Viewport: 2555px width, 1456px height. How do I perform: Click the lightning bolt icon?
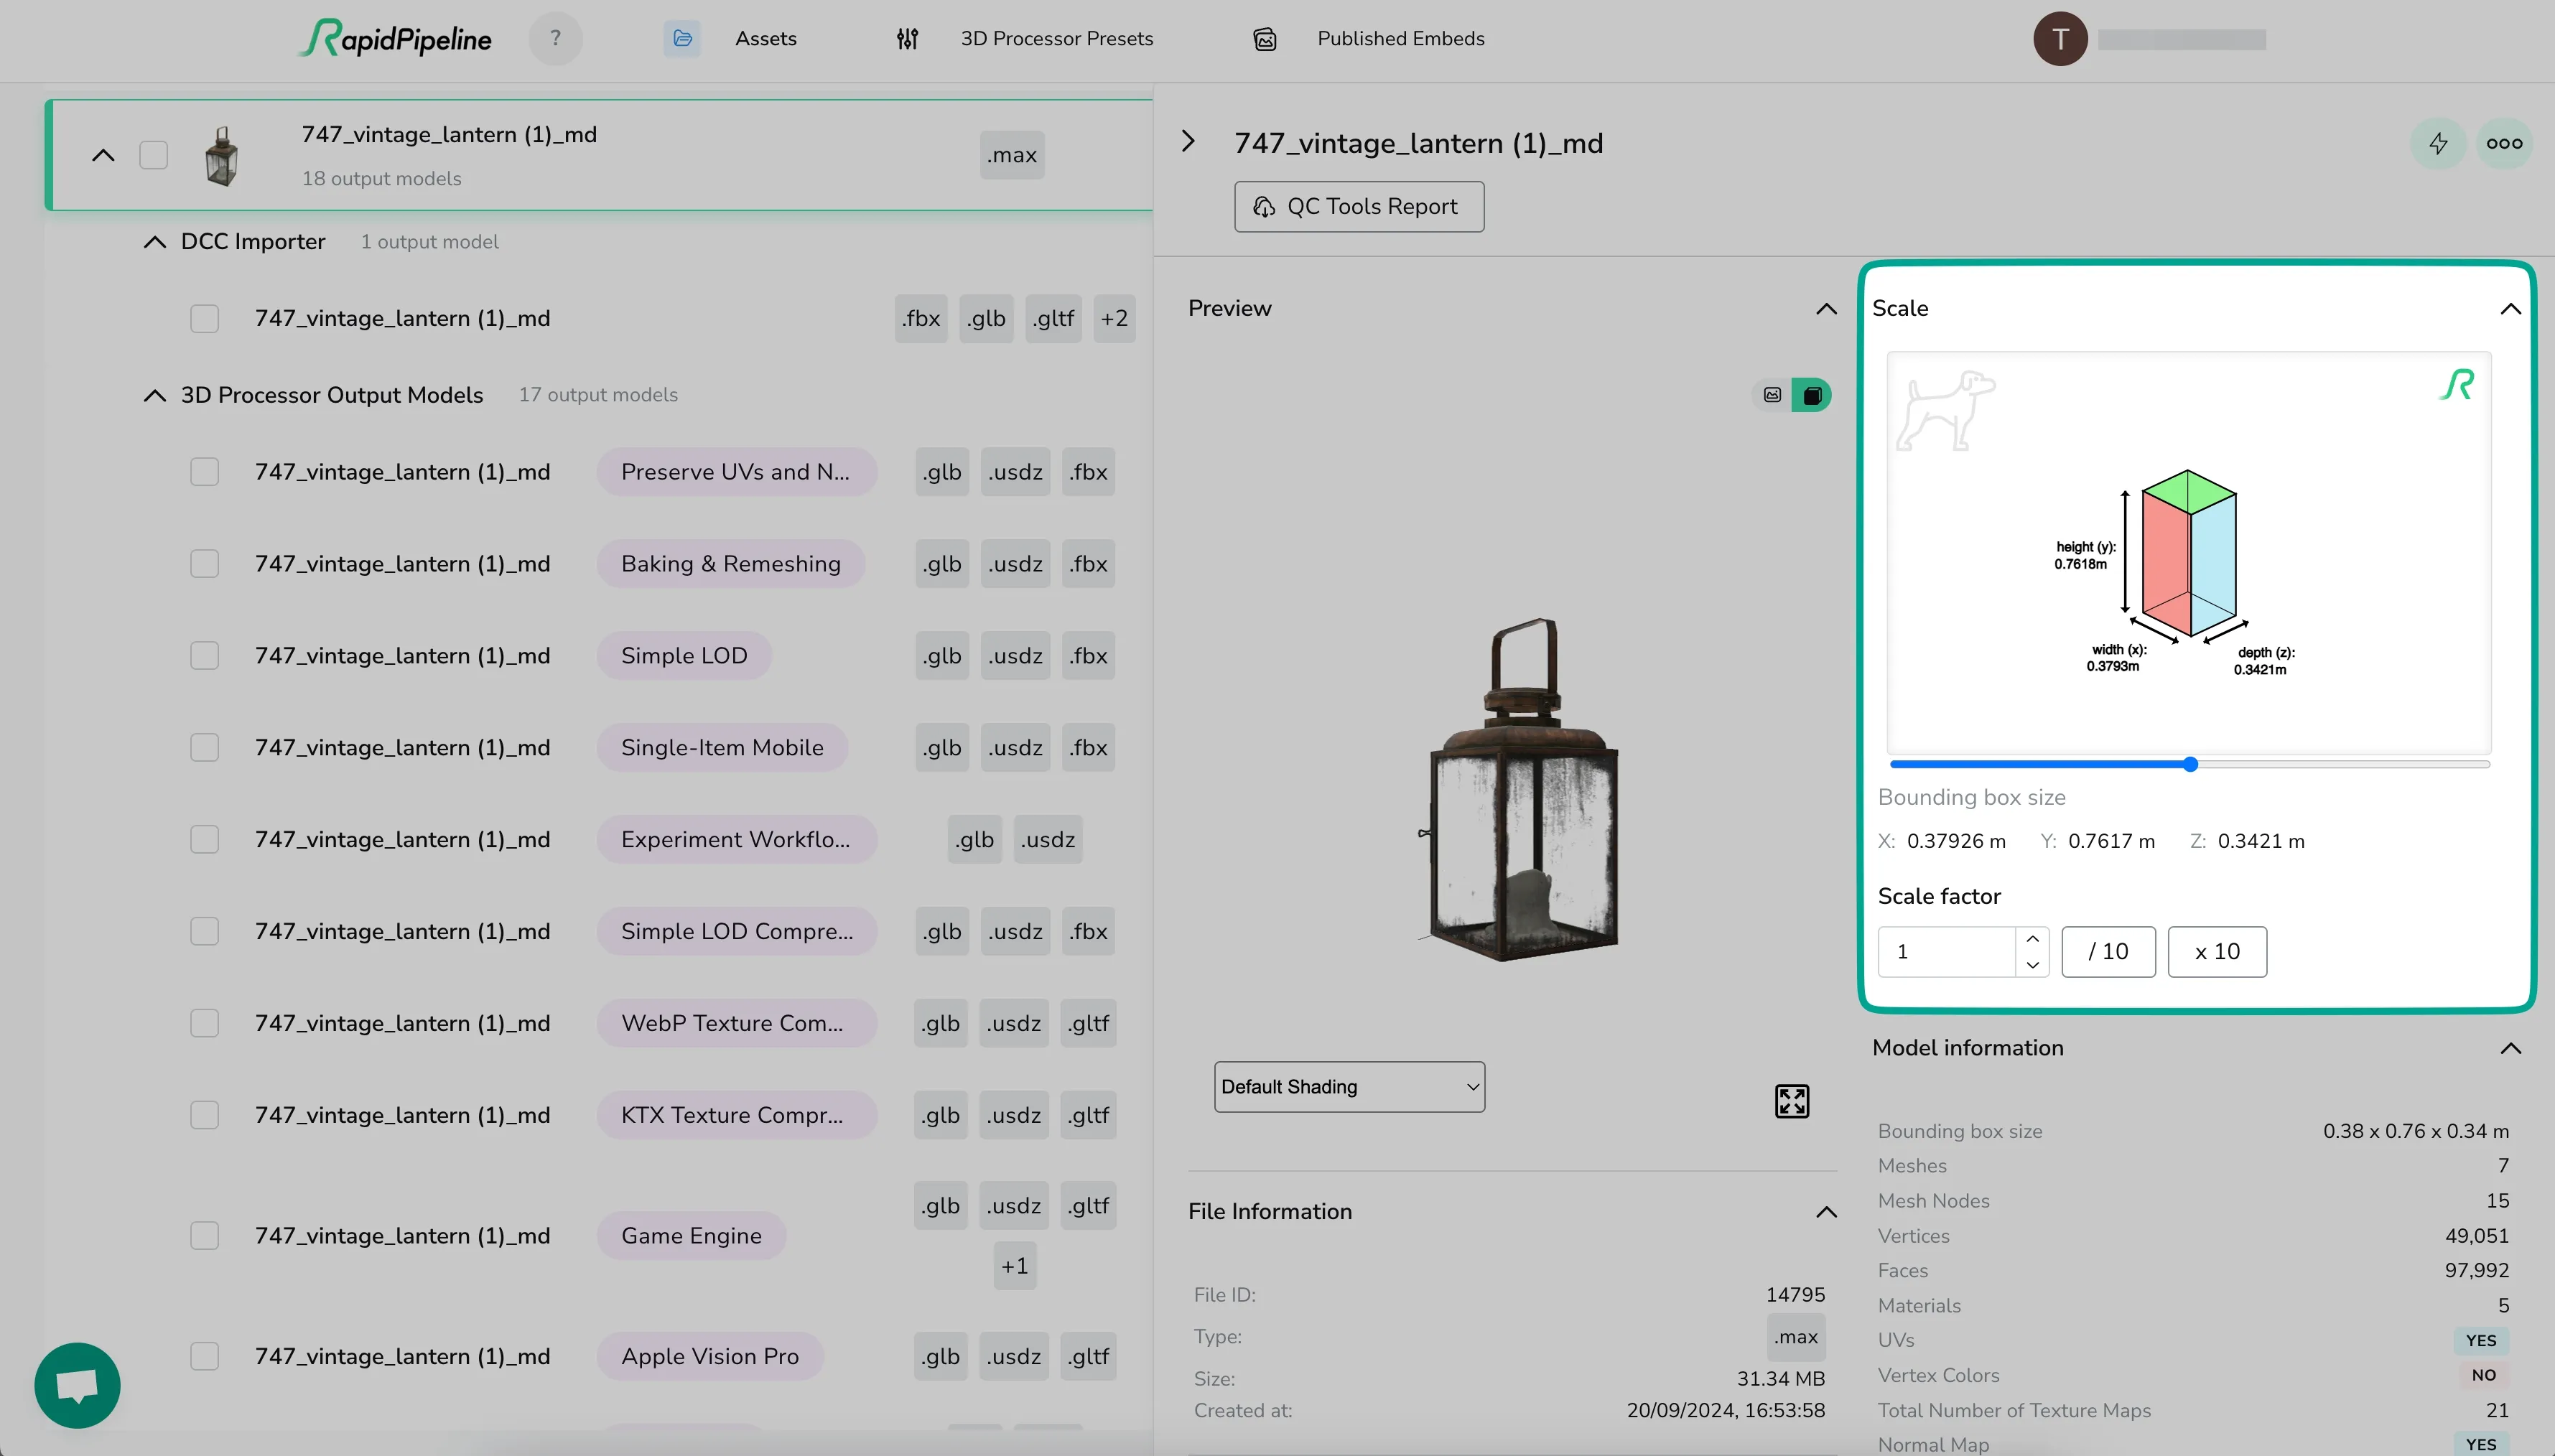point(2439,144)
